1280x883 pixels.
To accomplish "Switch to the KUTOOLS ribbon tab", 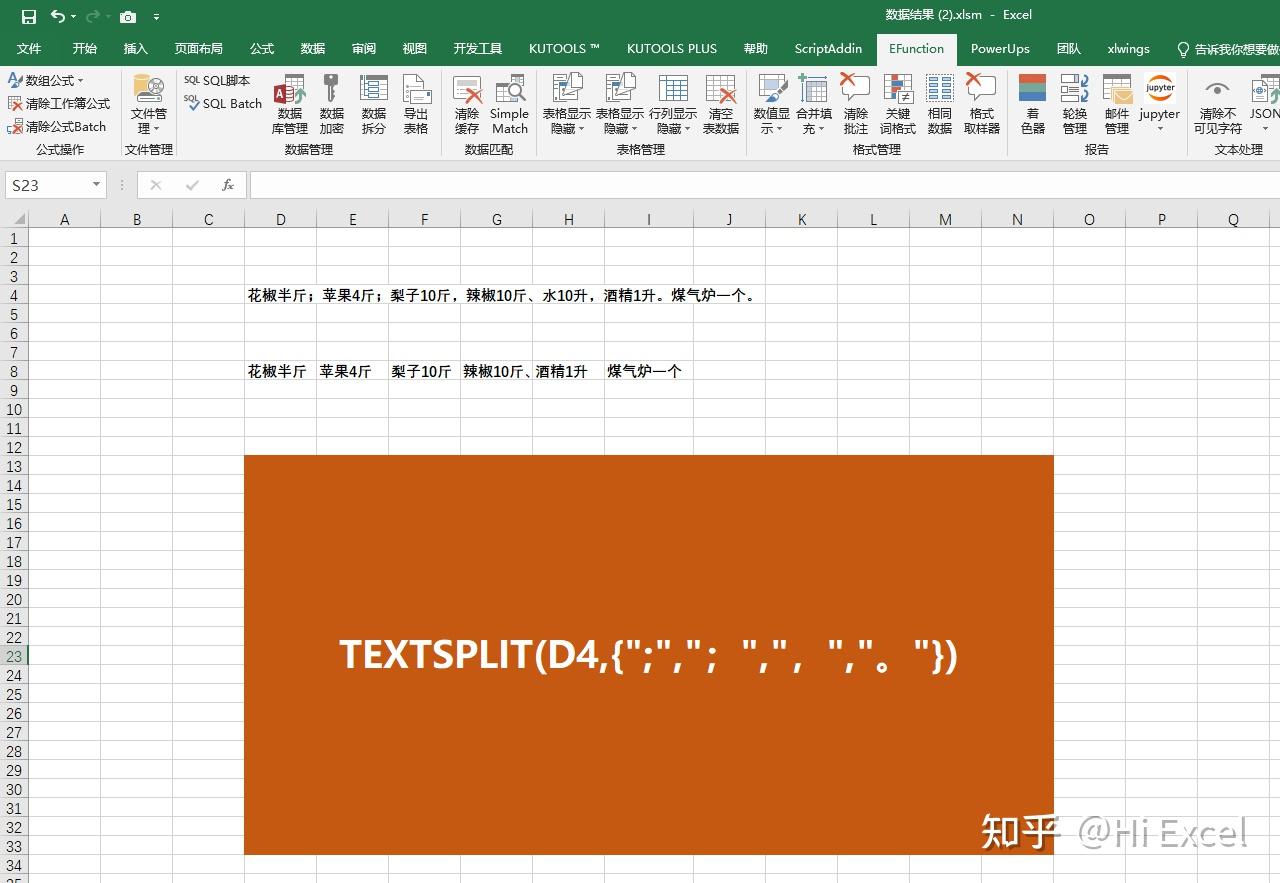I will tap(563, 48).
